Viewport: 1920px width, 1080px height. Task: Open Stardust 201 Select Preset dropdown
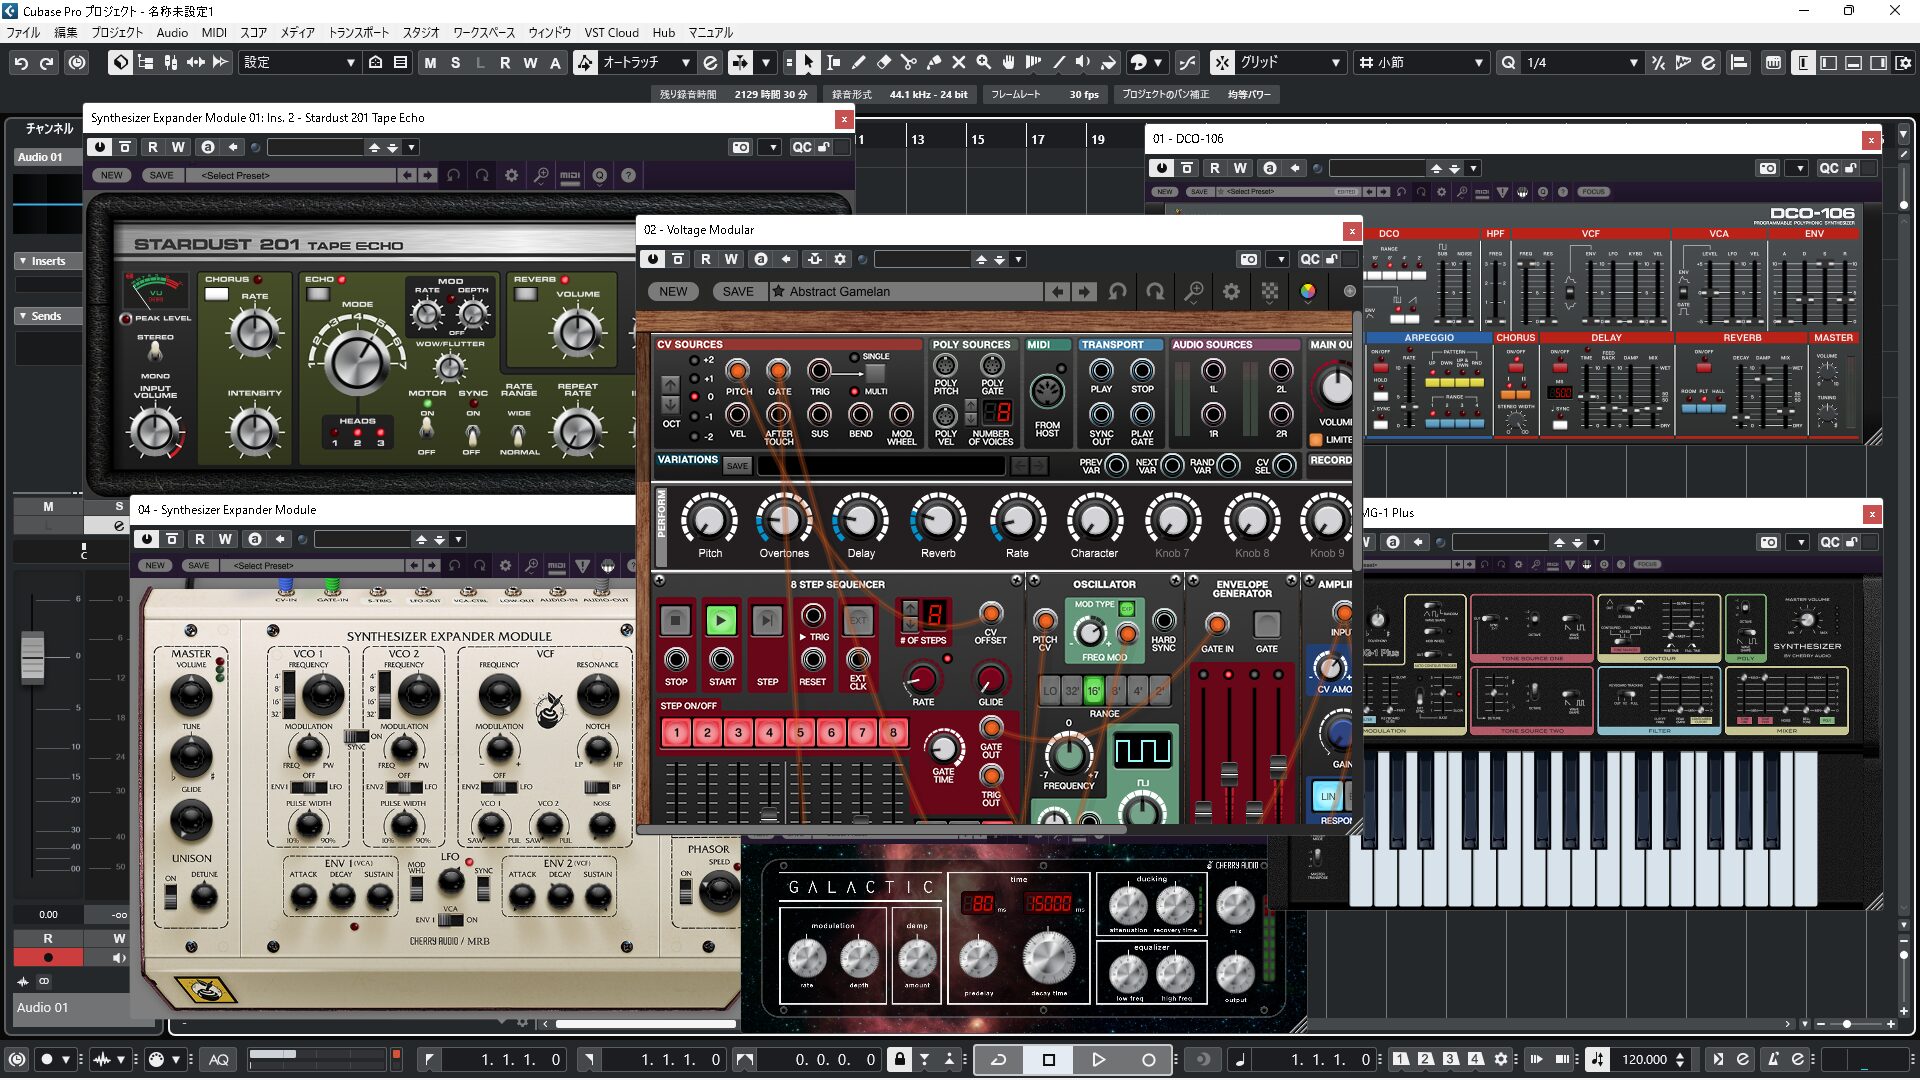pos(292,175)
